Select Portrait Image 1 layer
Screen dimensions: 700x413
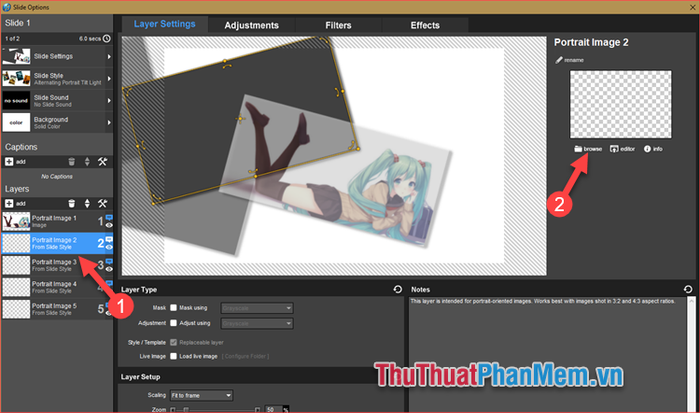57,221
